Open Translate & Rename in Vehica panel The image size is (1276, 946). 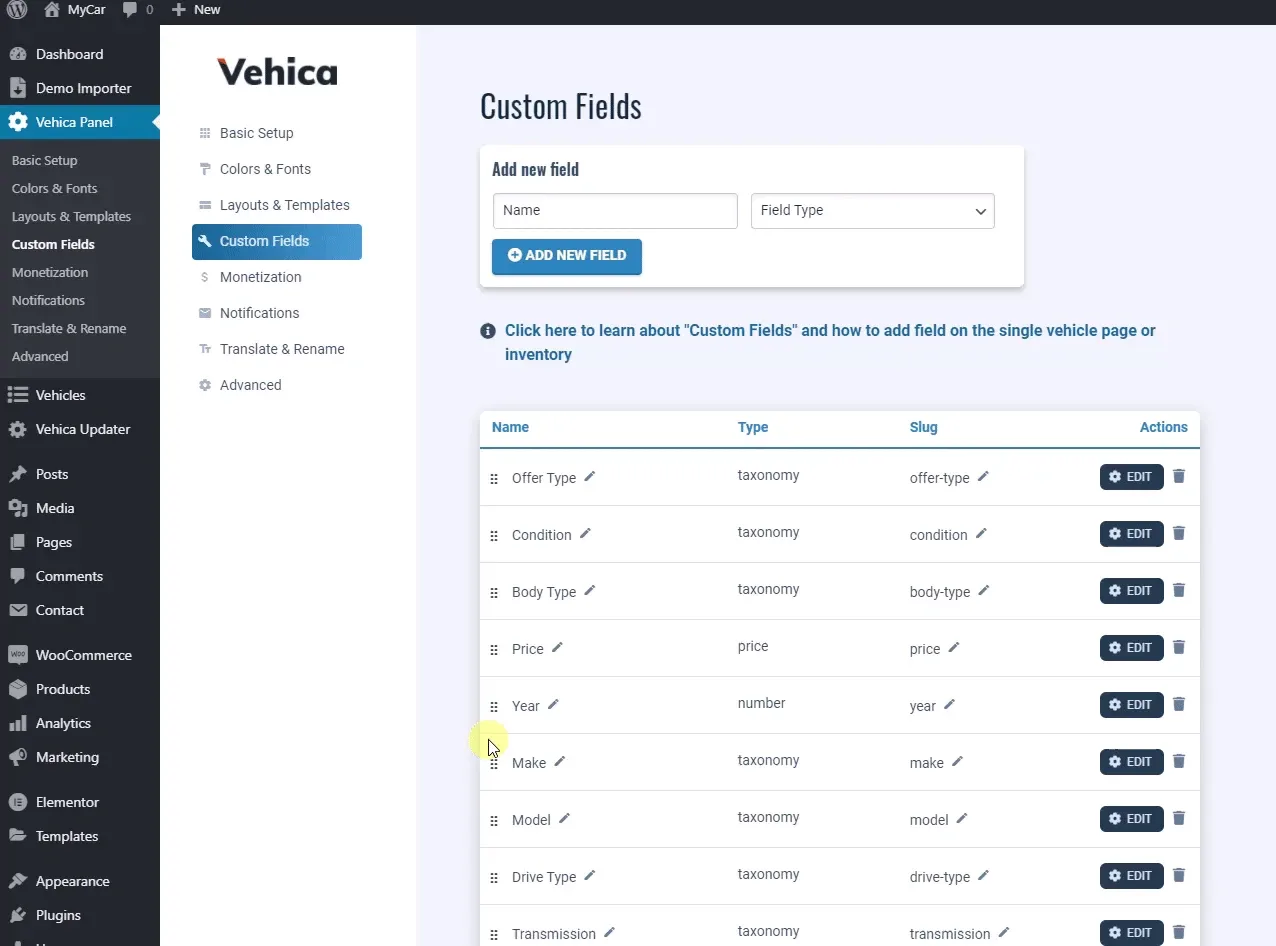[282, 349]
